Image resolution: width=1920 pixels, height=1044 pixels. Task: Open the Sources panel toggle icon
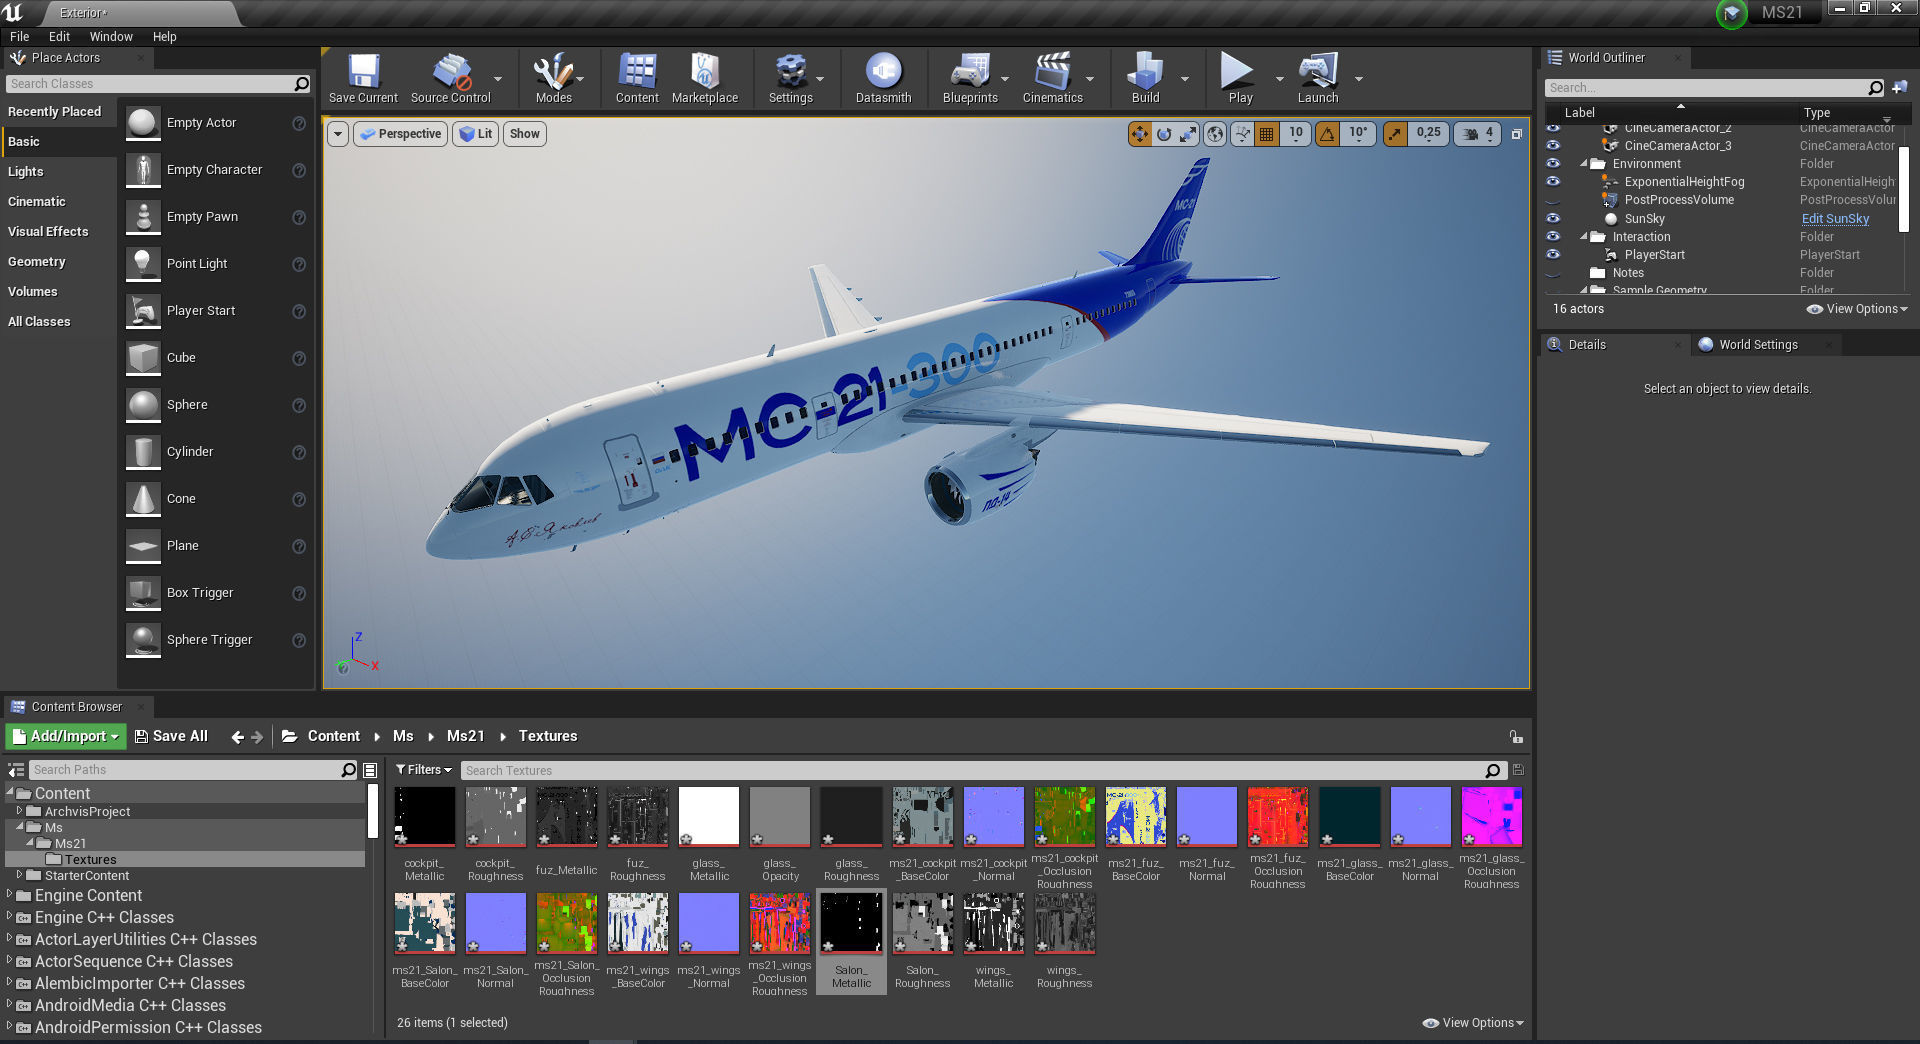point(16,770)
